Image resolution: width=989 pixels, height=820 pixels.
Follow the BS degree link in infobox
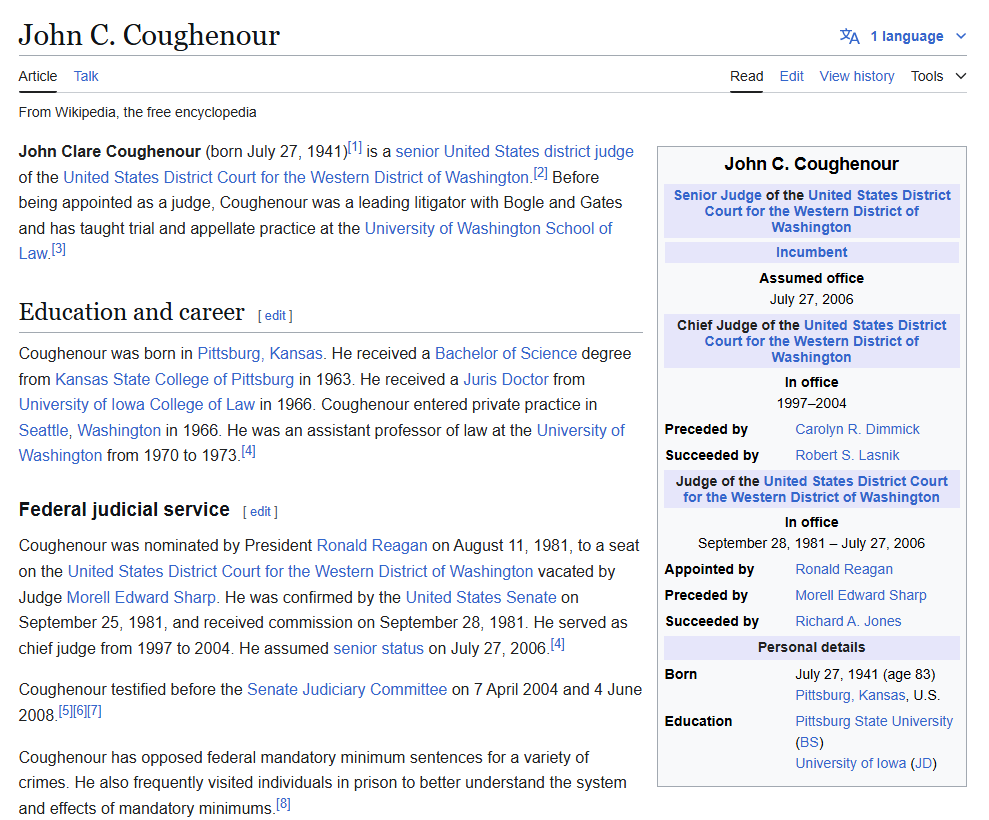[x=809, y=742]
